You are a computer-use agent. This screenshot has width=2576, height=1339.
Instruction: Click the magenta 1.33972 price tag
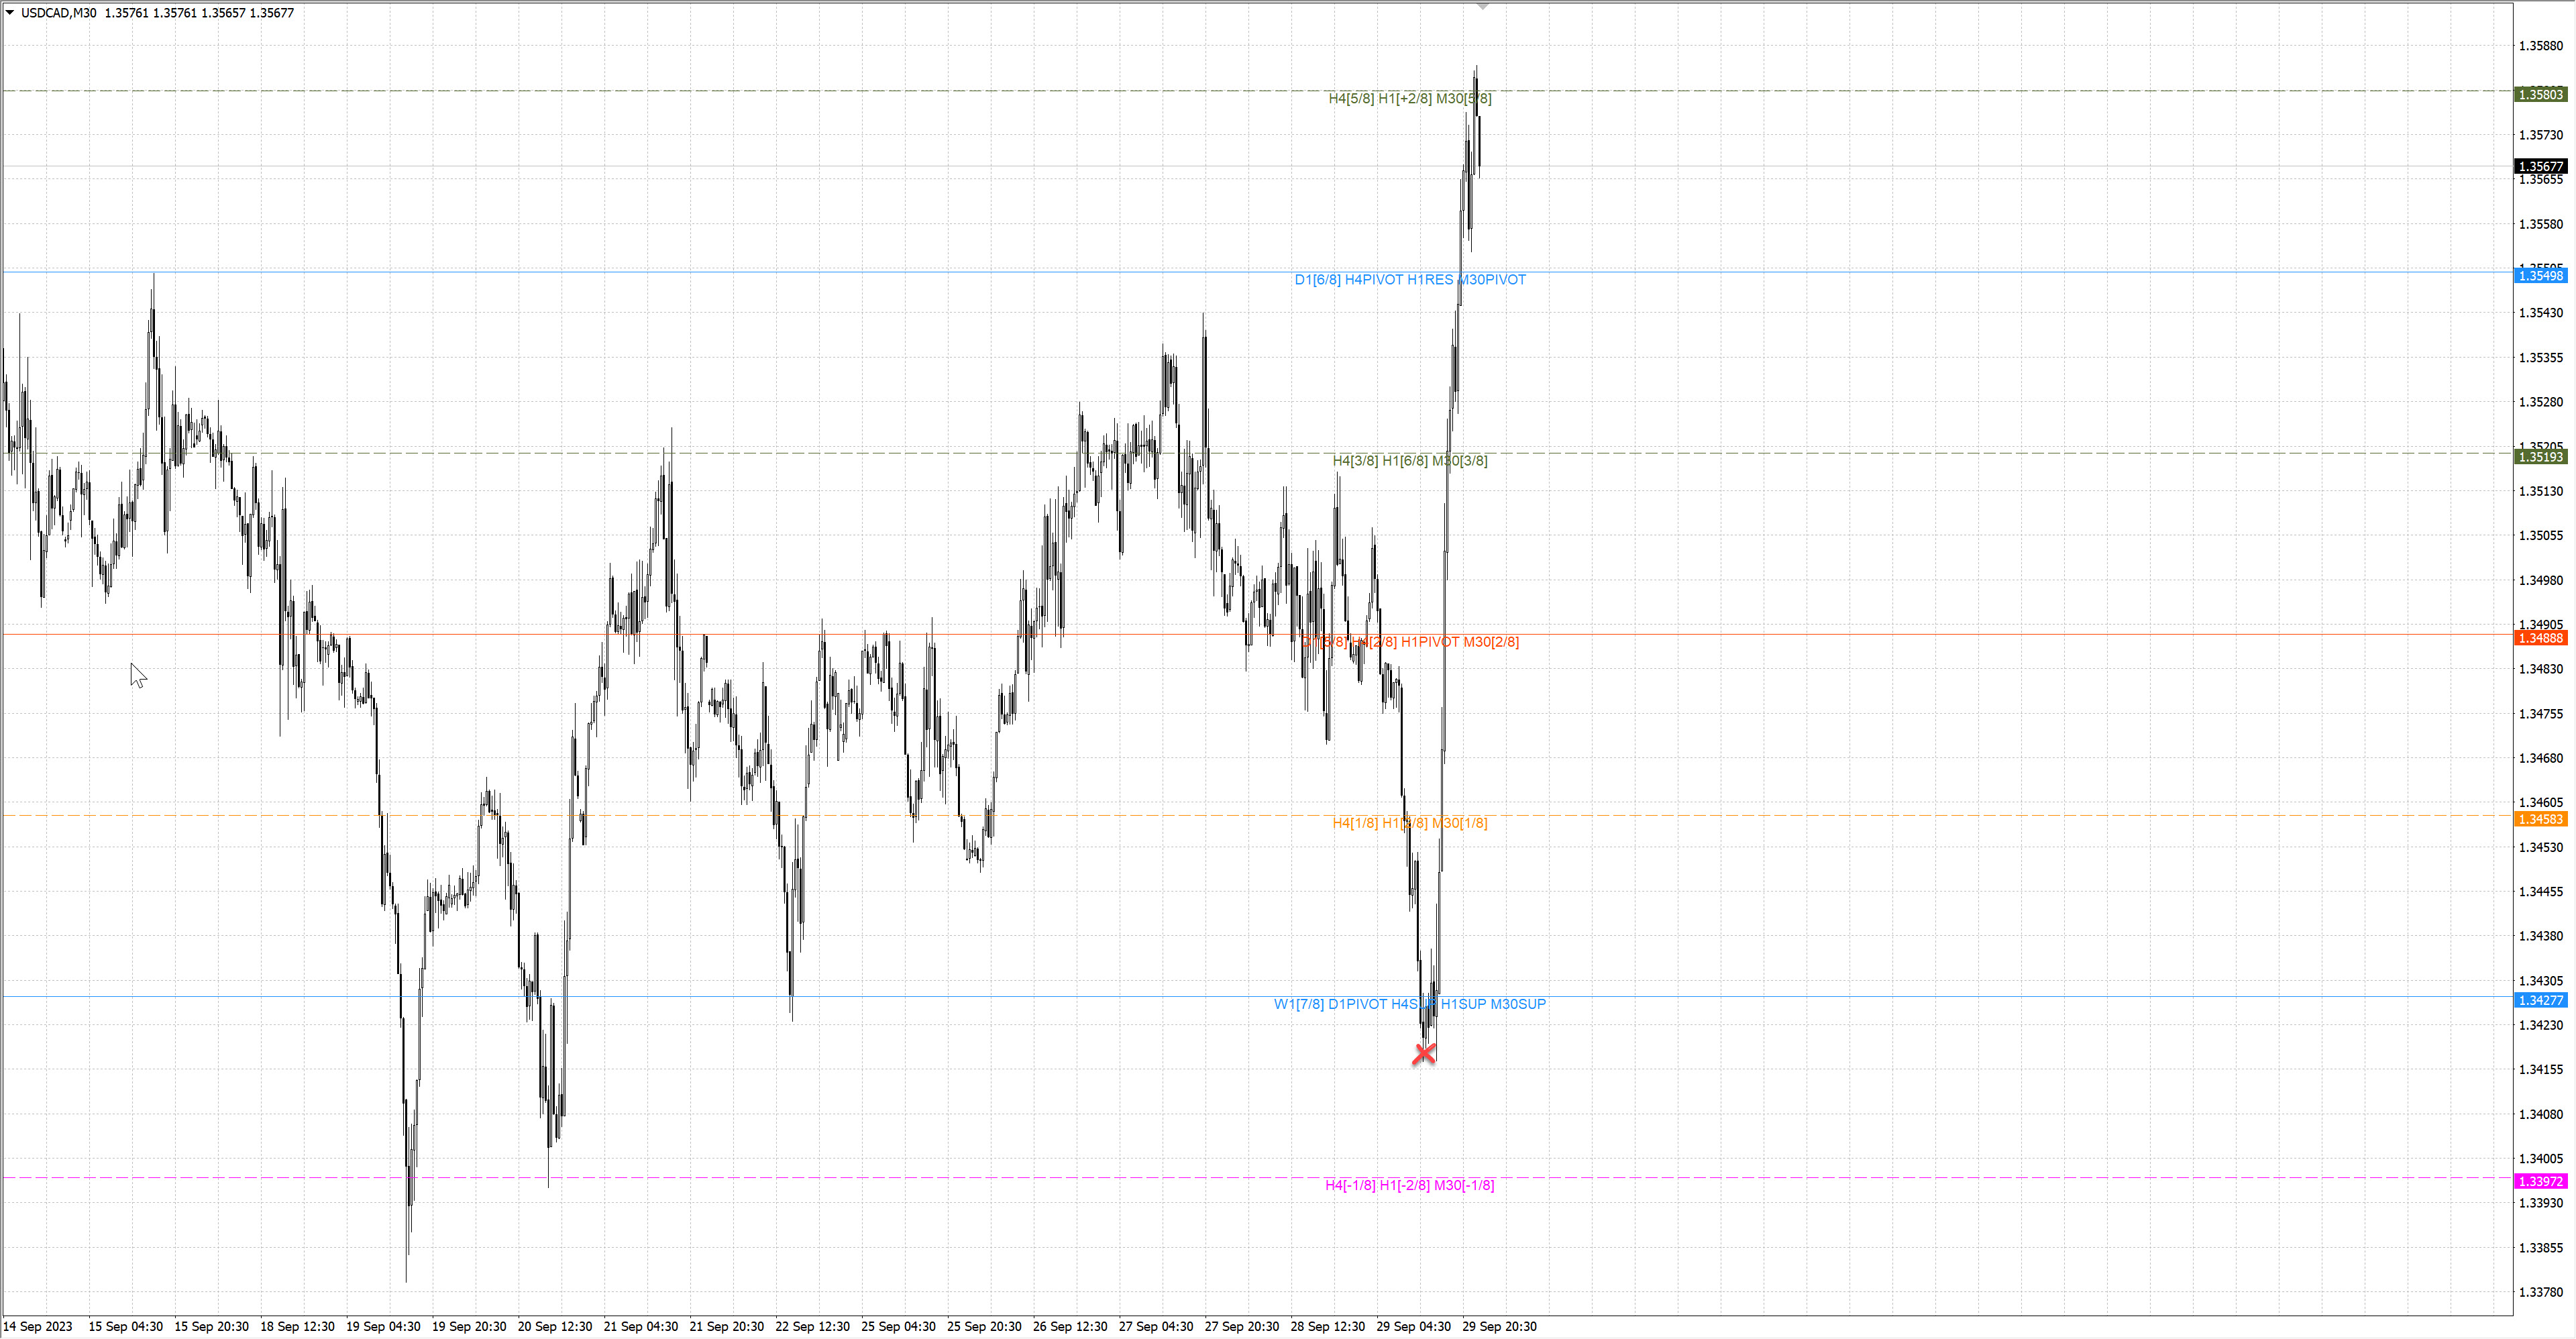tap(2540, 1181)
